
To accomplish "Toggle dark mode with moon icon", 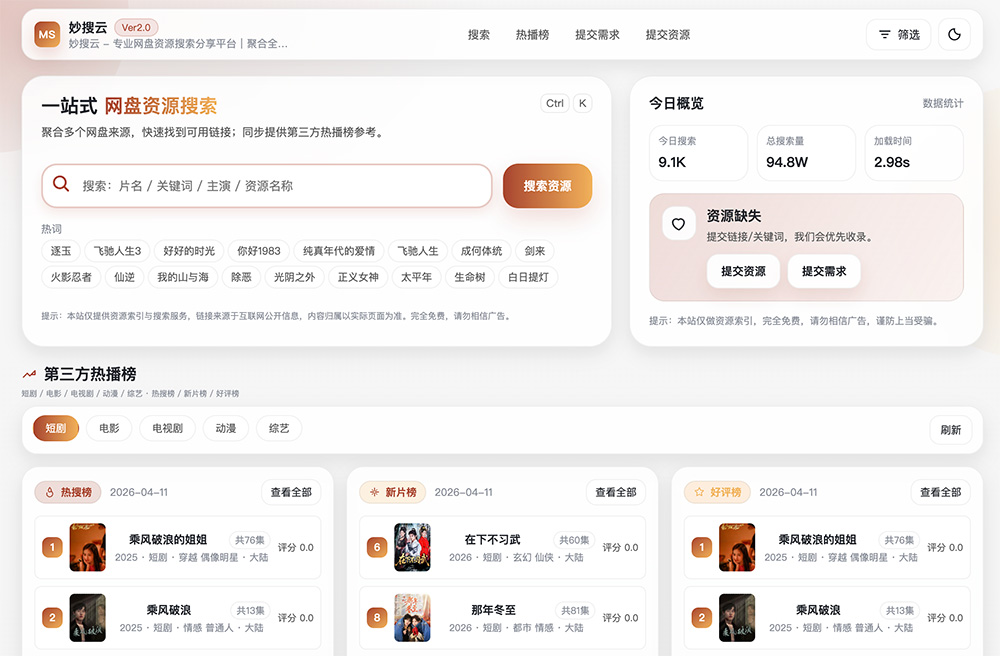I will (x=954, y=35).
